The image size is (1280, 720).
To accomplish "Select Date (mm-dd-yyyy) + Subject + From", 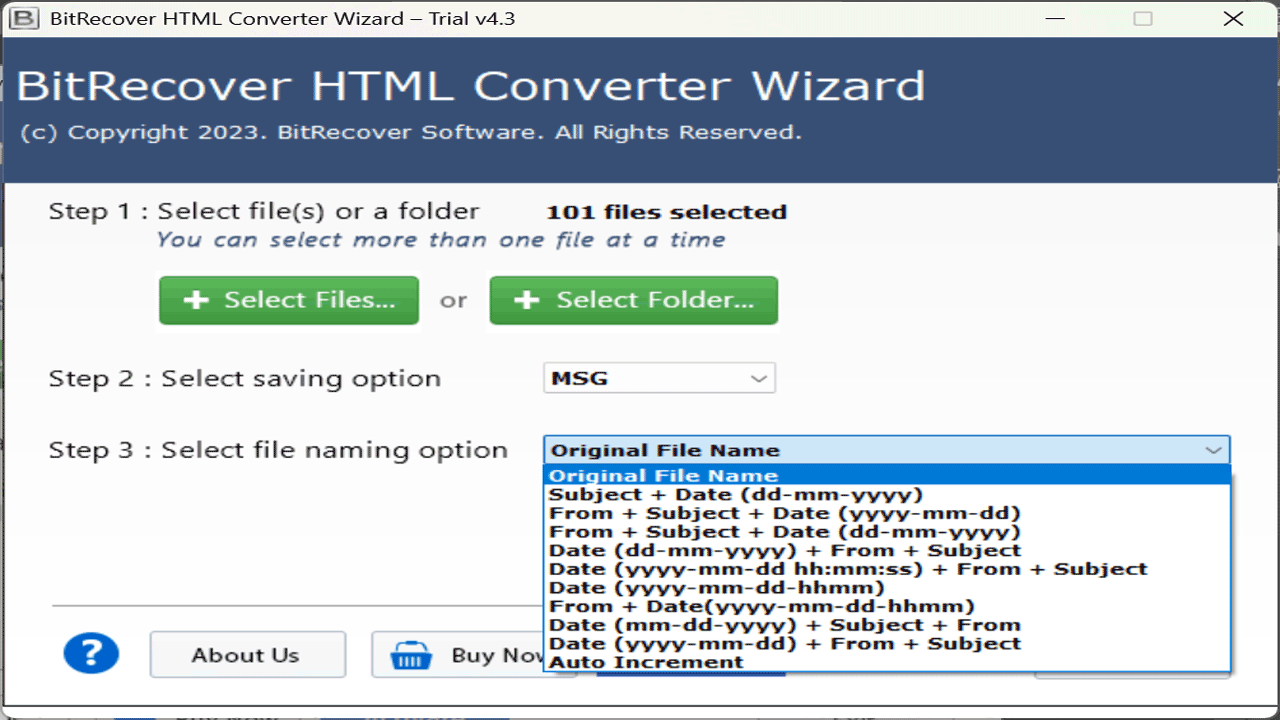I will (x=887, y=625).
